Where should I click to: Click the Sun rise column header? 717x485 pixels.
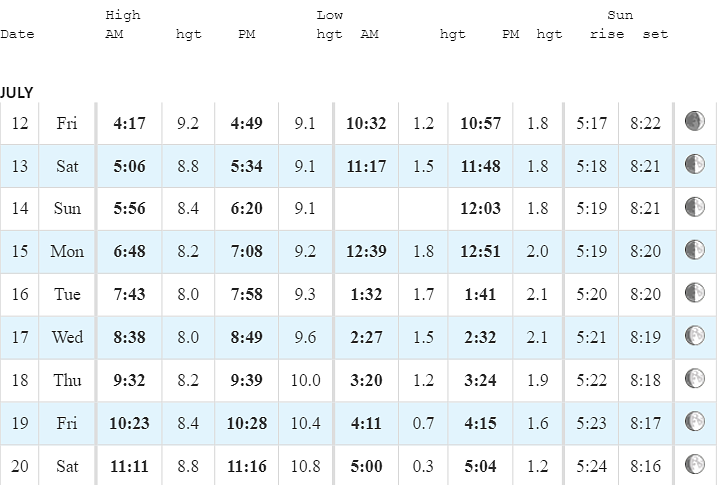point(607,34)
